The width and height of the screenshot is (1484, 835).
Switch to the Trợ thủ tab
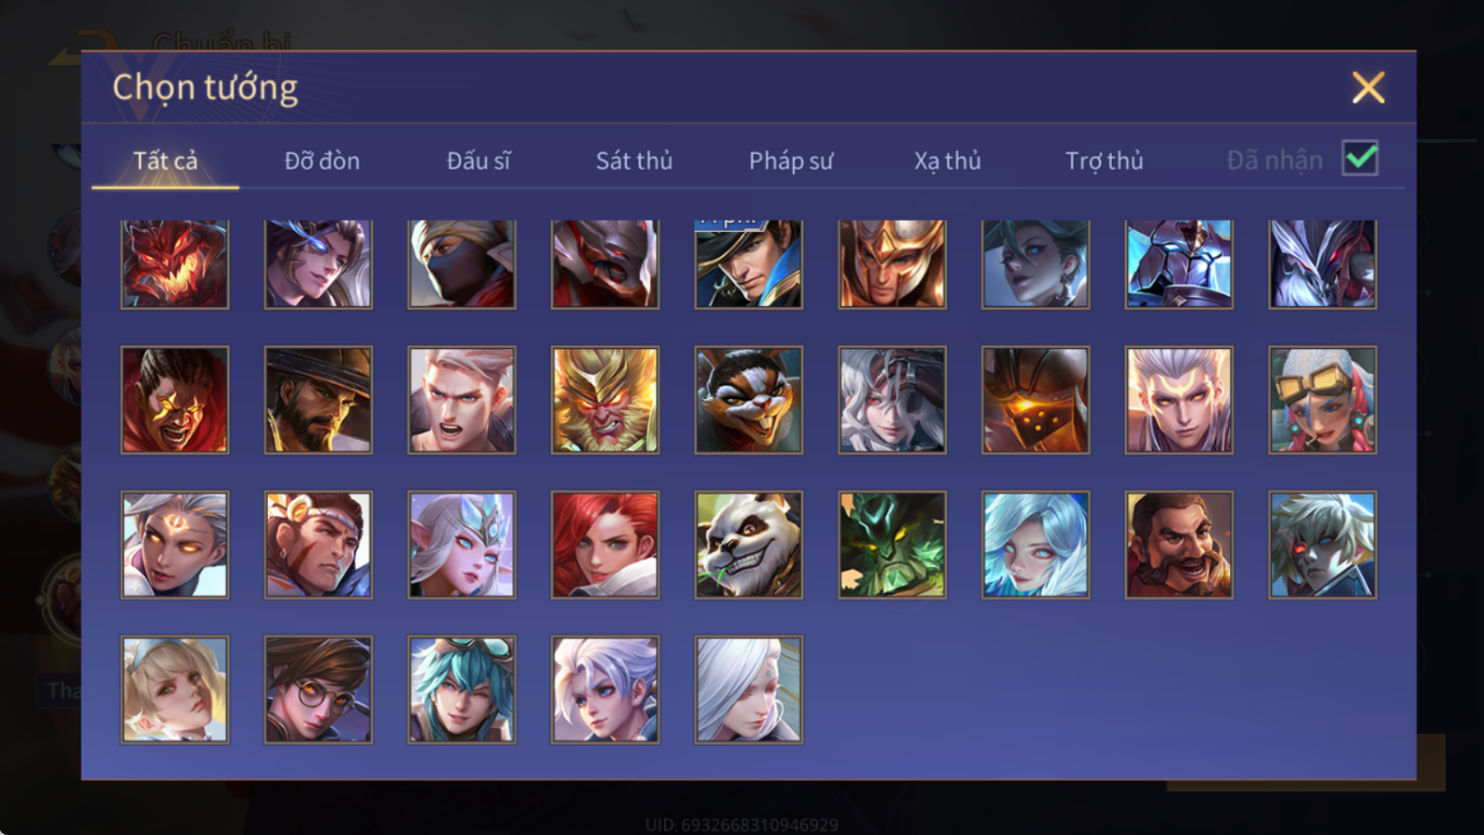tap(1104, 161)
